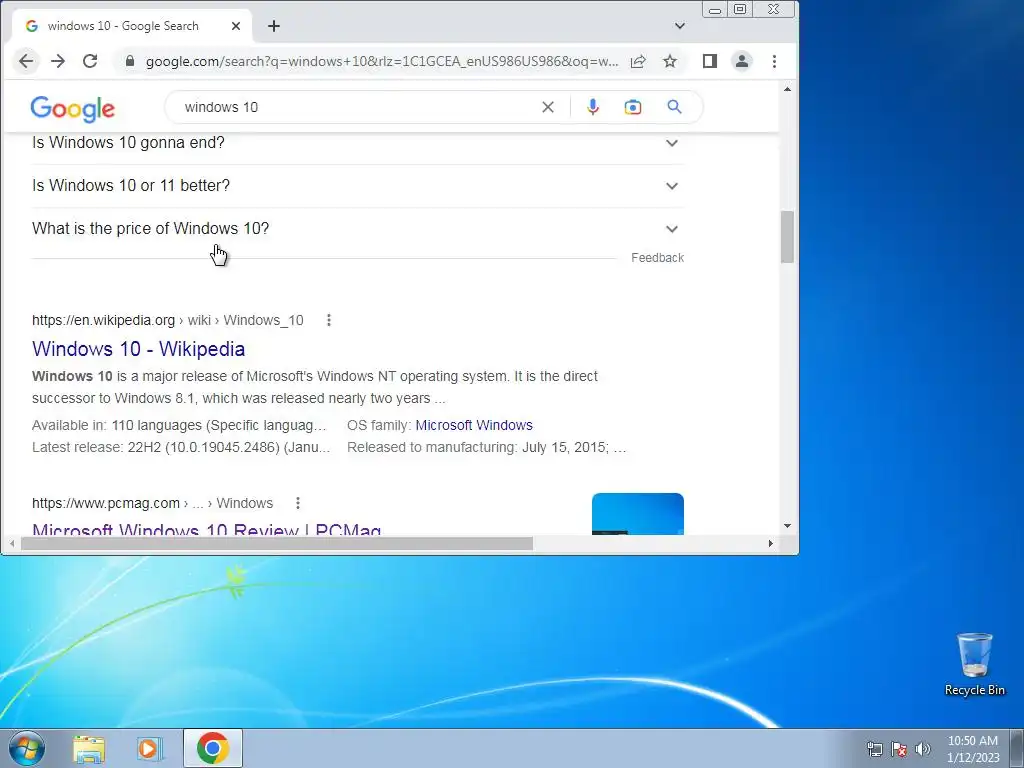Click the Show desktop strip beside the clock
Screen dimensions: 1024x768
pyautogui.click(x=1017, y=748)
